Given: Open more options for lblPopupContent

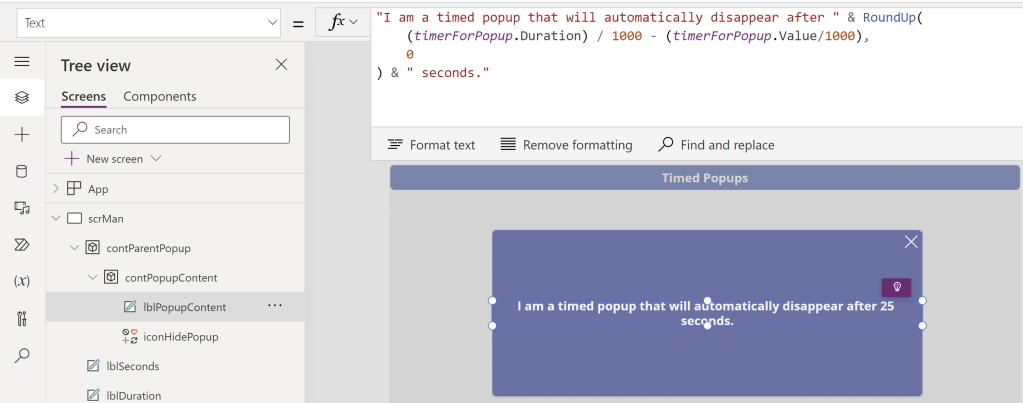Looking at the screenshot, I should tap(275, 306).
